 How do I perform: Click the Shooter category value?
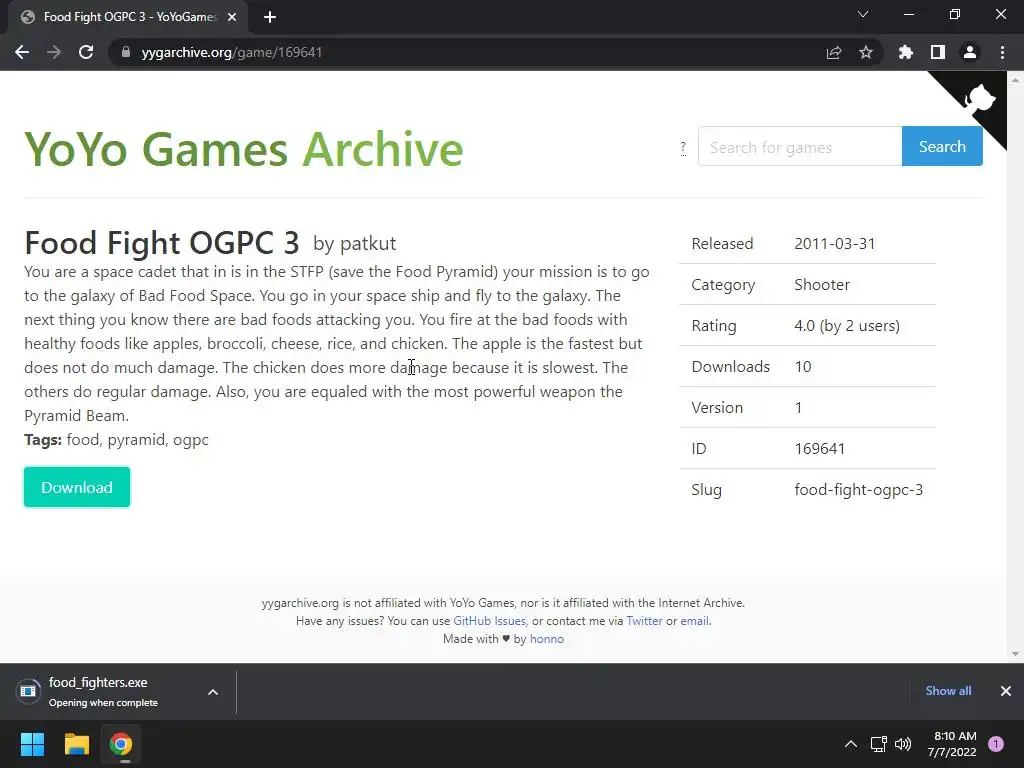point(822,285)
